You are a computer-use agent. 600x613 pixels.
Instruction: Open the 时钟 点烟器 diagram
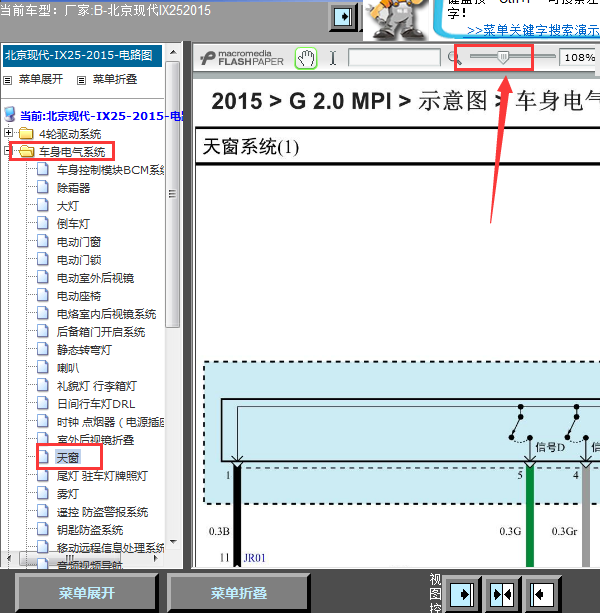tap(110, 422)
